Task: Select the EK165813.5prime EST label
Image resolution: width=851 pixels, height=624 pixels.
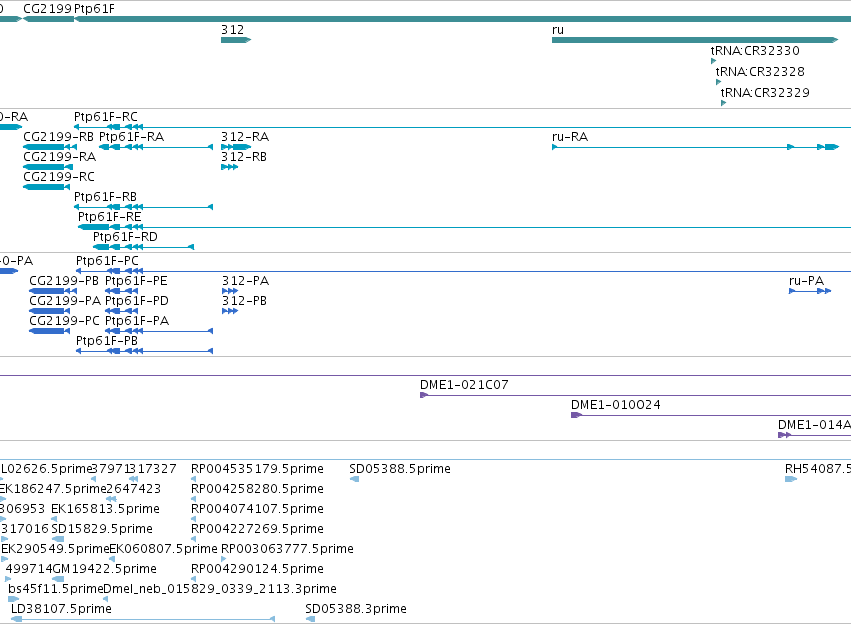Action: tap(105, 509)
